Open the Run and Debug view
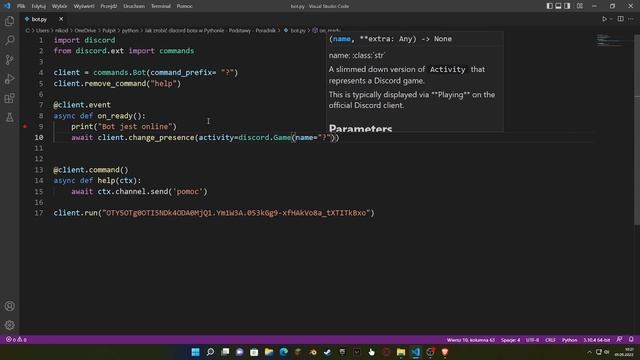 (9, 79)
